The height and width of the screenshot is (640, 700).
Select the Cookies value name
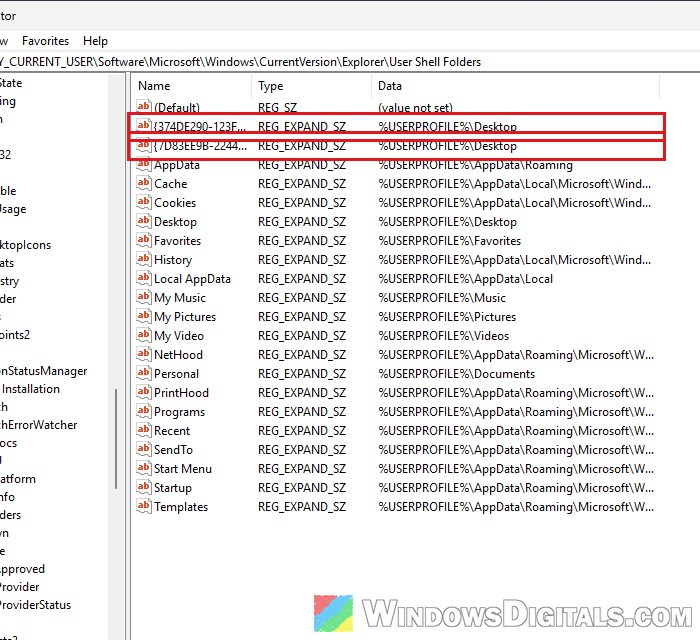(x=175, y=203)
